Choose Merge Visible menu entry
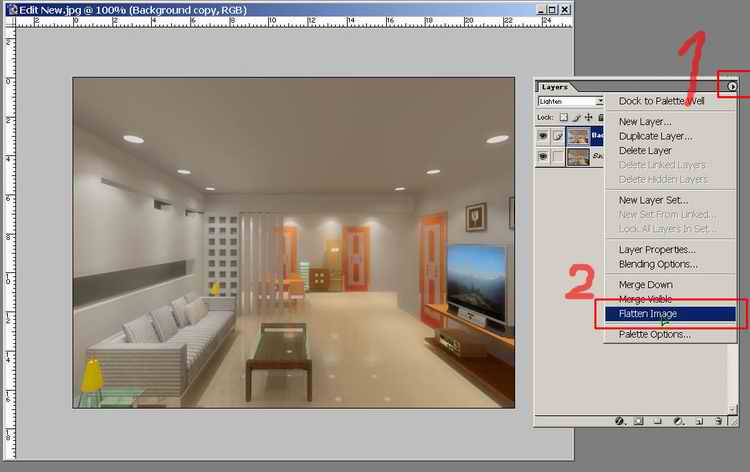Image resolution: width=750 pixels, height=472 pixels. [x=645, y=299]
